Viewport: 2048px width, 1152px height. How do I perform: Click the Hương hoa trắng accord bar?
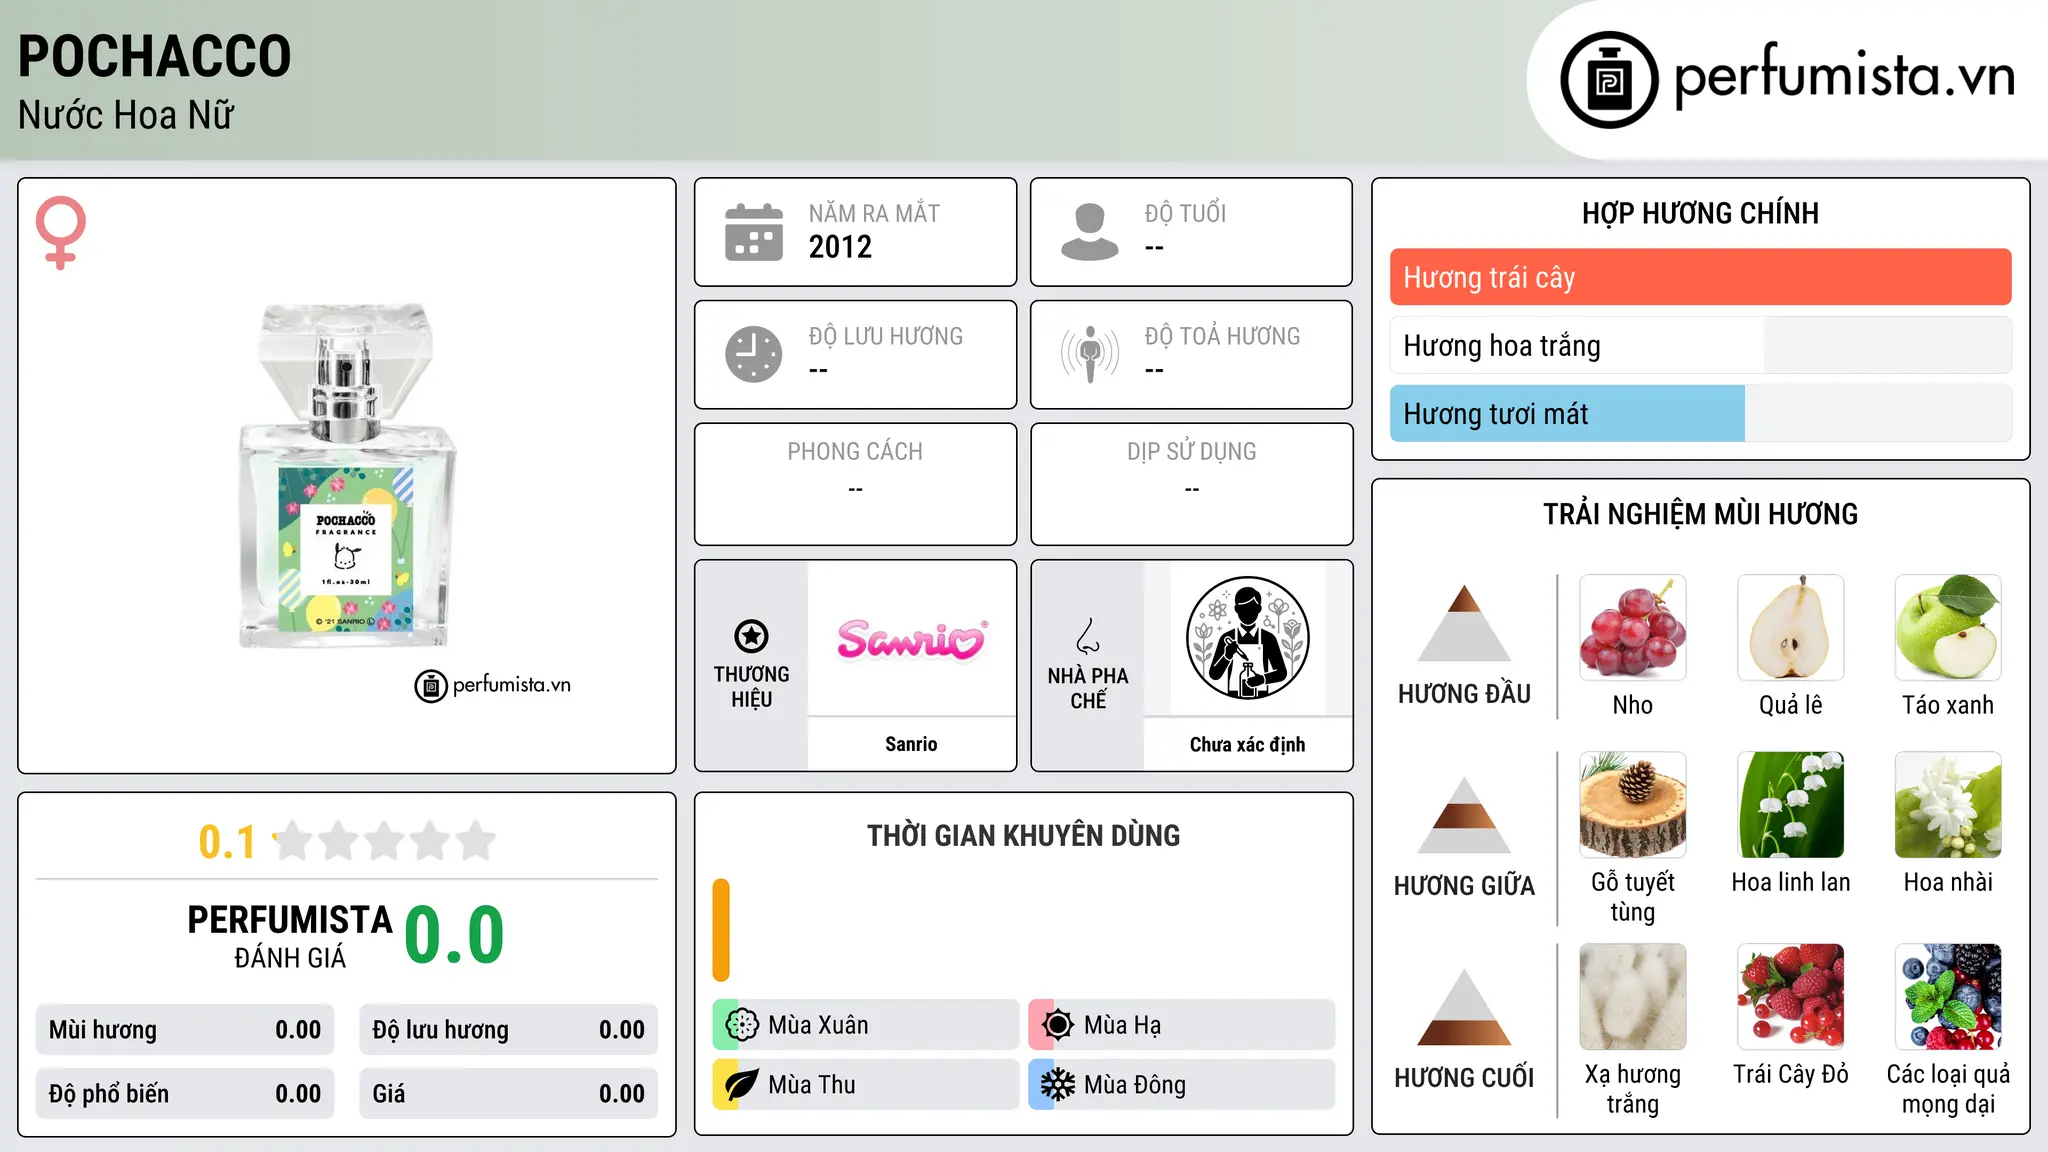(1700, 346)
